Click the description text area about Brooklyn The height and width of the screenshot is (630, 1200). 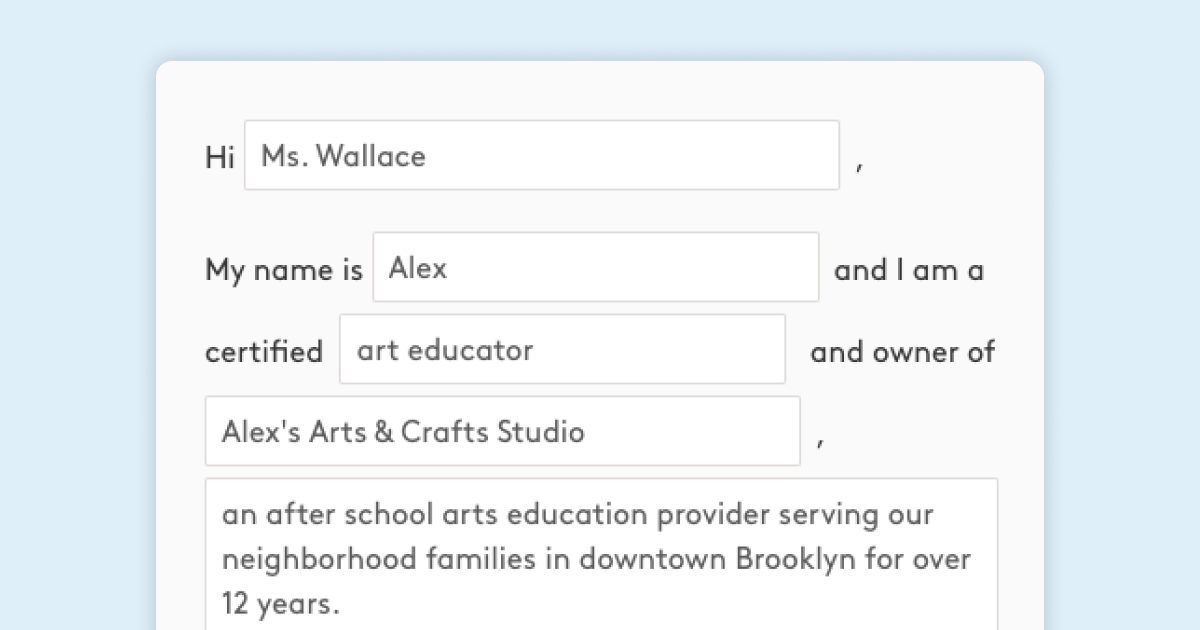600,550
